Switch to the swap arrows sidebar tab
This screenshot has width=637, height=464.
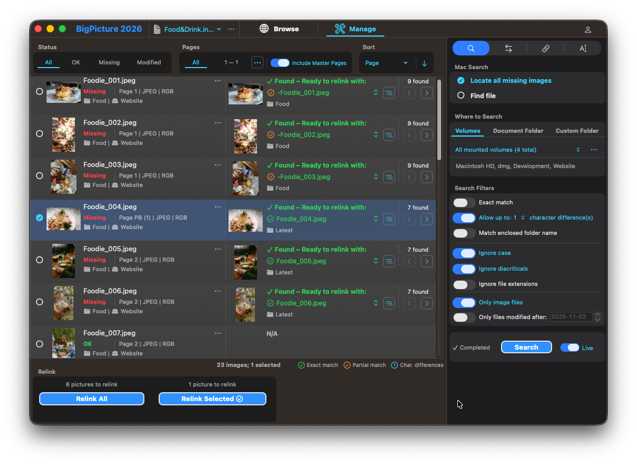click(x=508, y=48)
